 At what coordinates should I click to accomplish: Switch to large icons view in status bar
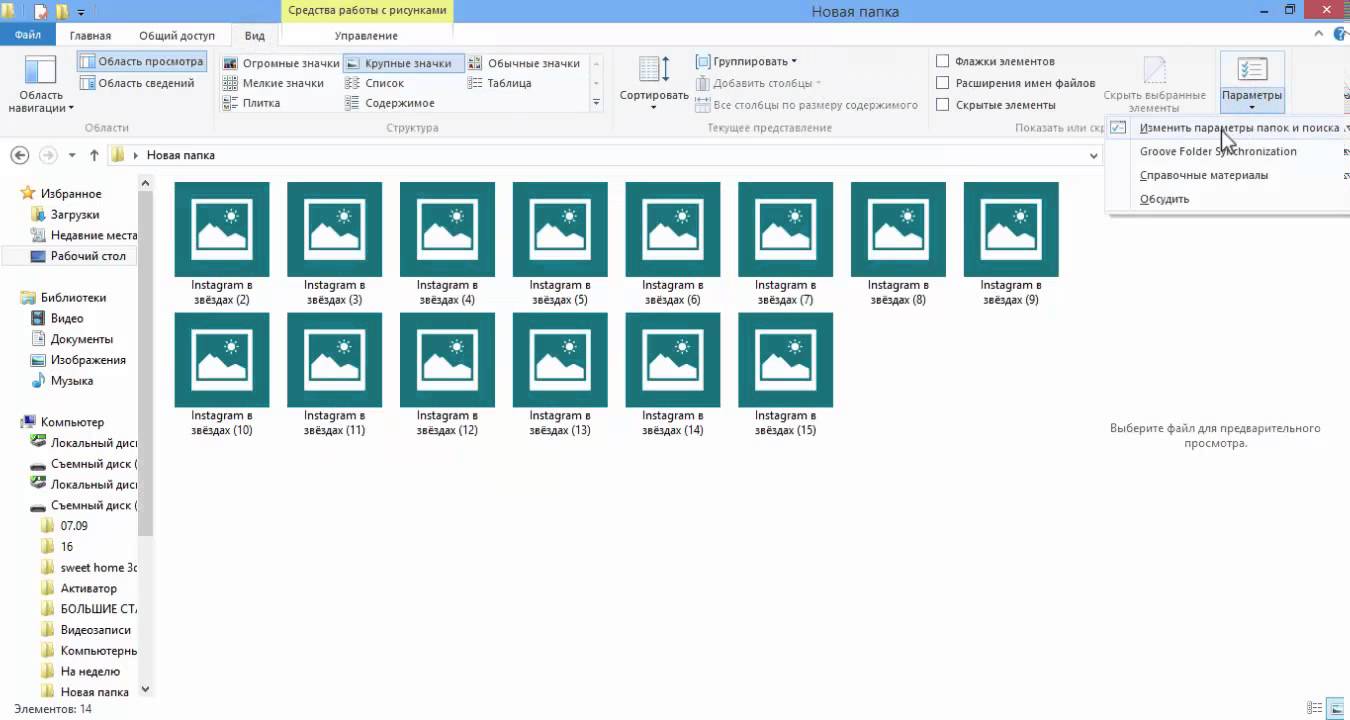click(1335, 709)
